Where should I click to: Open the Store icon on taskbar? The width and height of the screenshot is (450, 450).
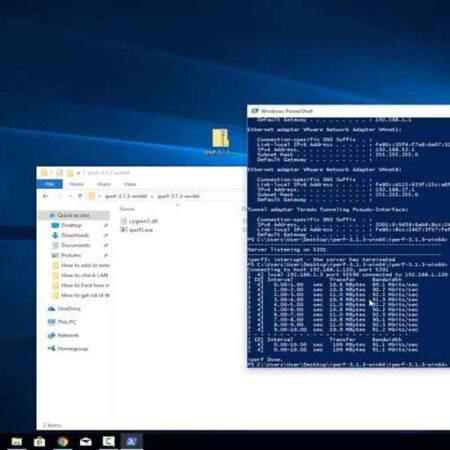39,442
